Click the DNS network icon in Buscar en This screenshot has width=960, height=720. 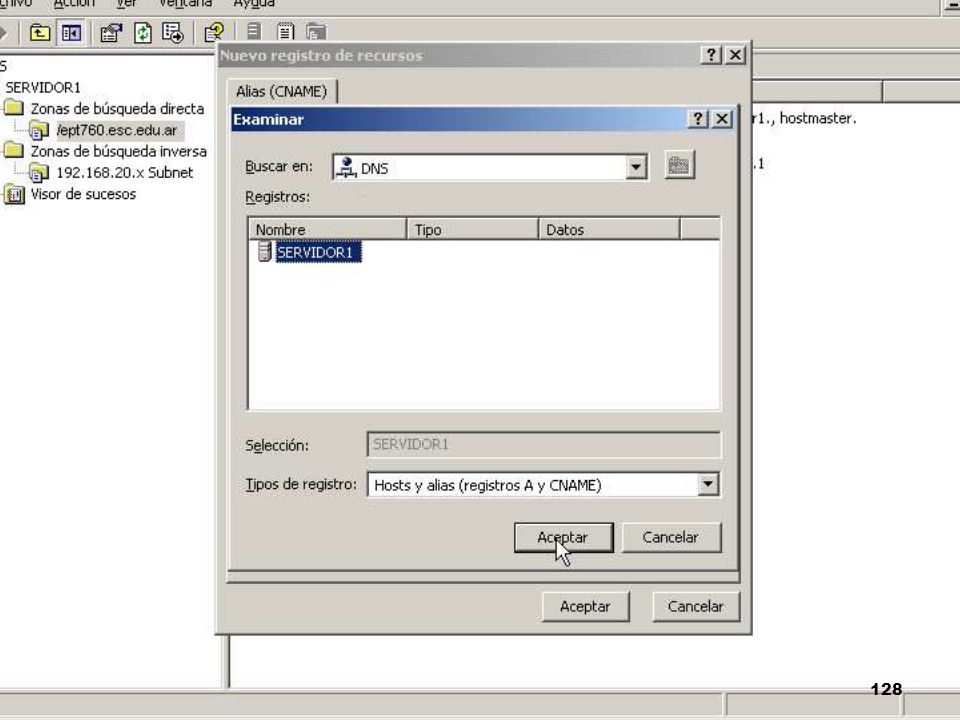(x=346, y=167)
